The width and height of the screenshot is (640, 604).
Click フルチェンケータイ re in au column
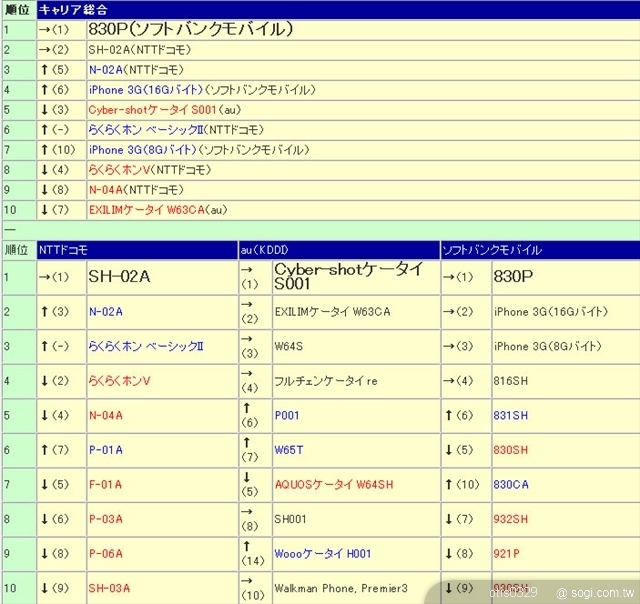pyautogui.click(x=326, y=381)
